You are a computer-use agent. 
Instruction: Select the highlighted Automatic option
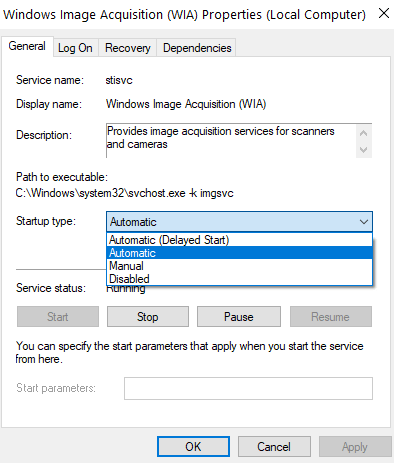click(x=239, y=253)
